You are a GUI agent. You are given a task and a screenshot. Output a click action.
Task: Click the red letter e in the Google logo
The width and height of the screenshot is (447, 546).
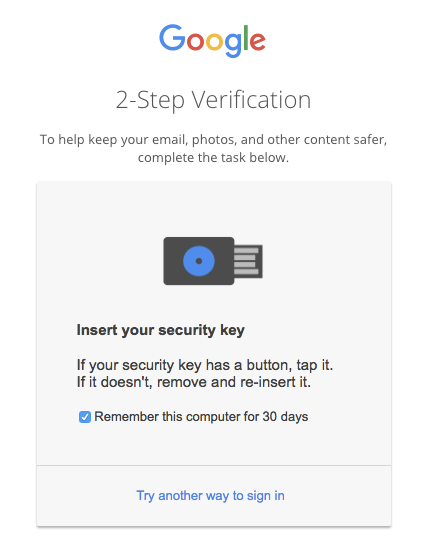pos(258,41)
